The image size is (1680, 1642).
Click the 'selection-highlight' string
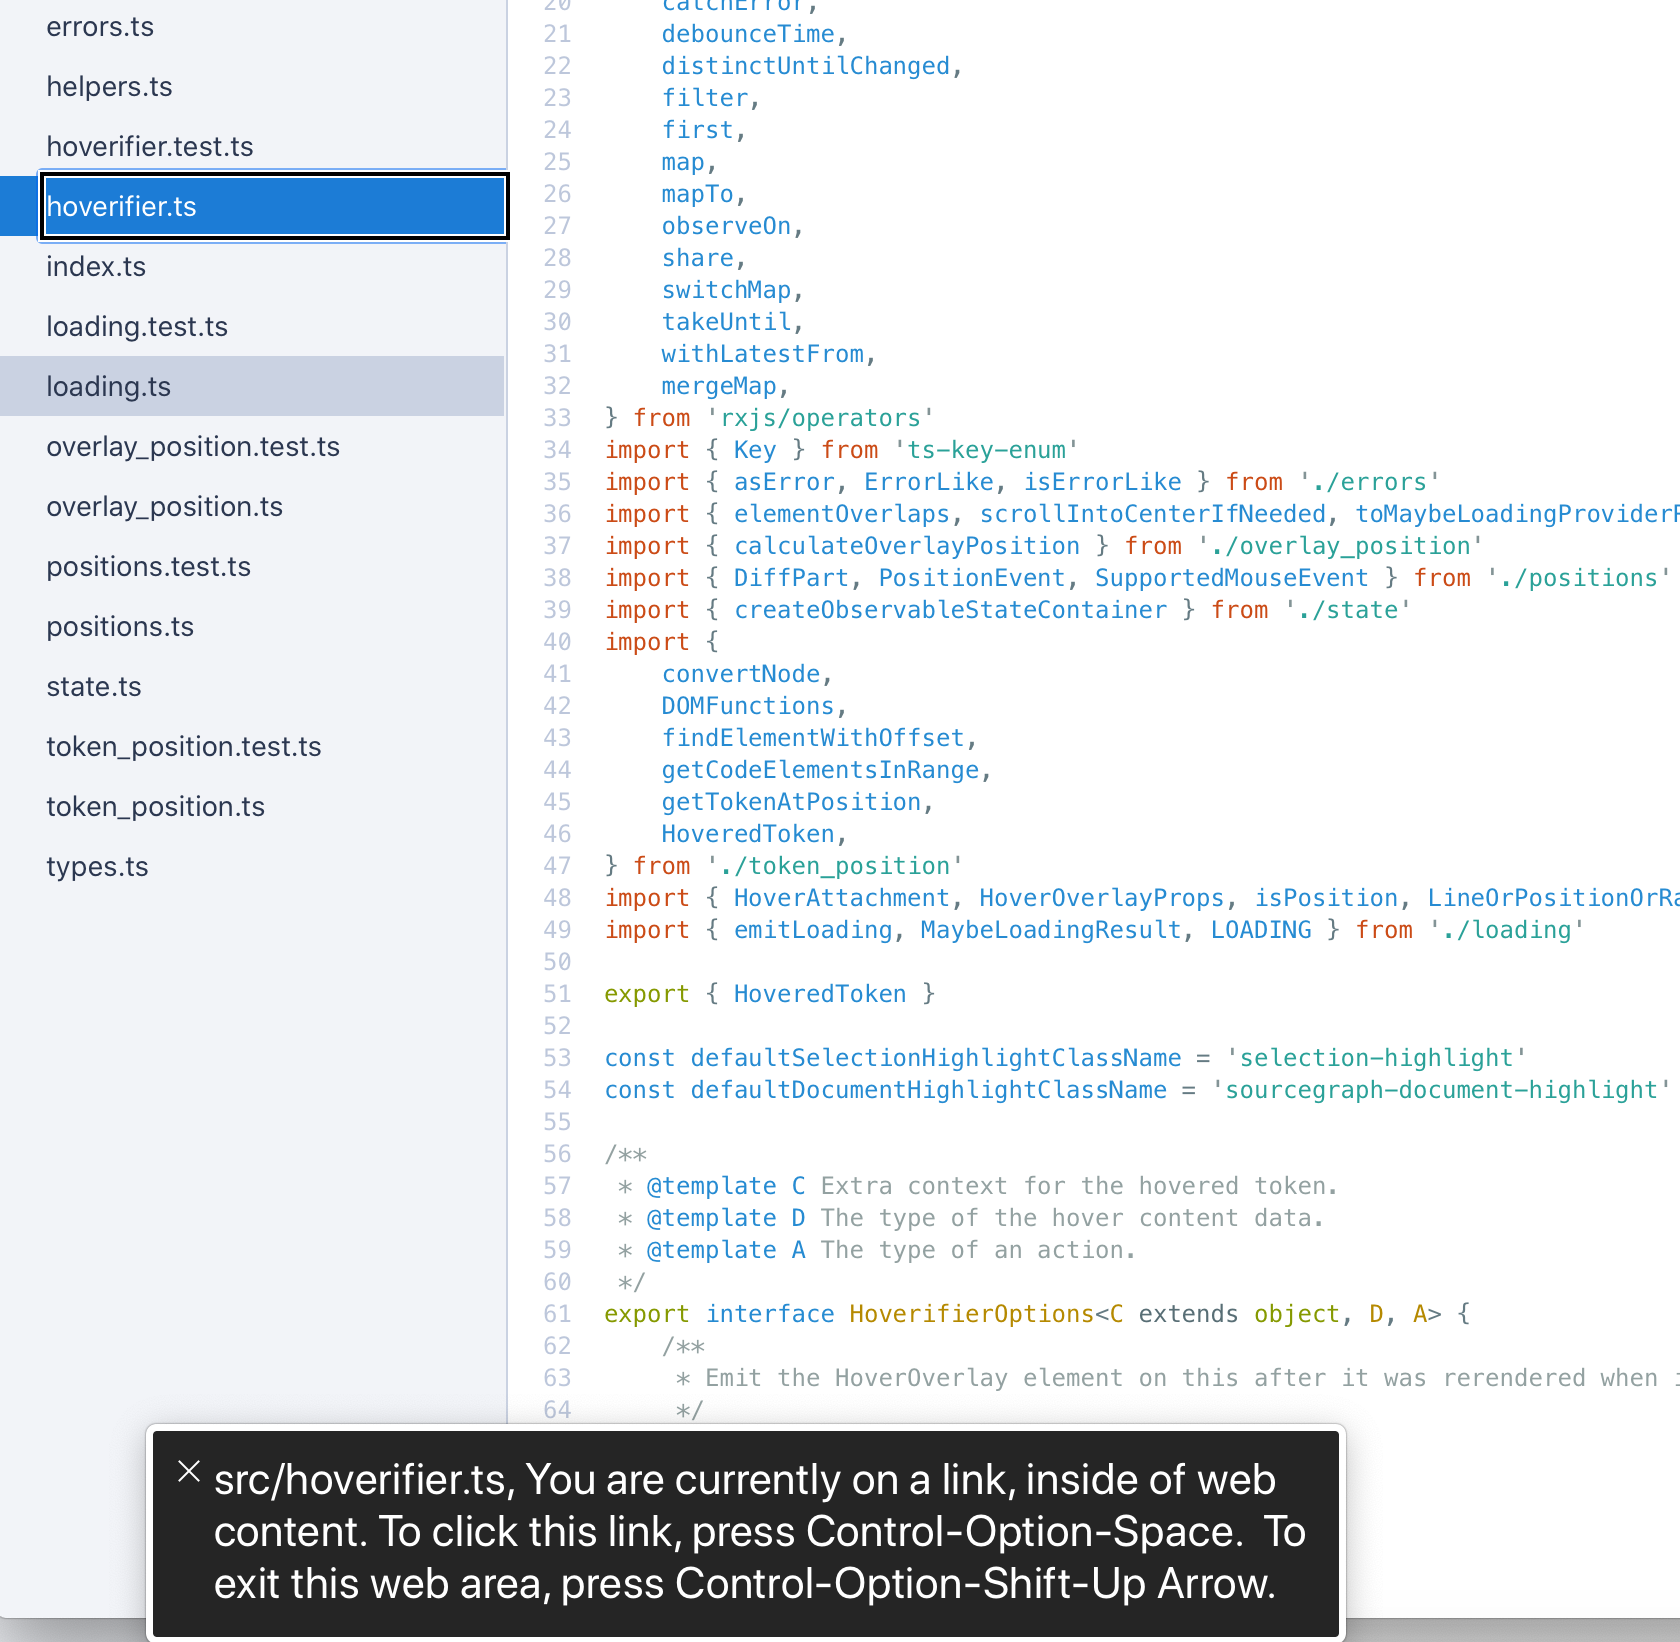tap(1376, 1058)
